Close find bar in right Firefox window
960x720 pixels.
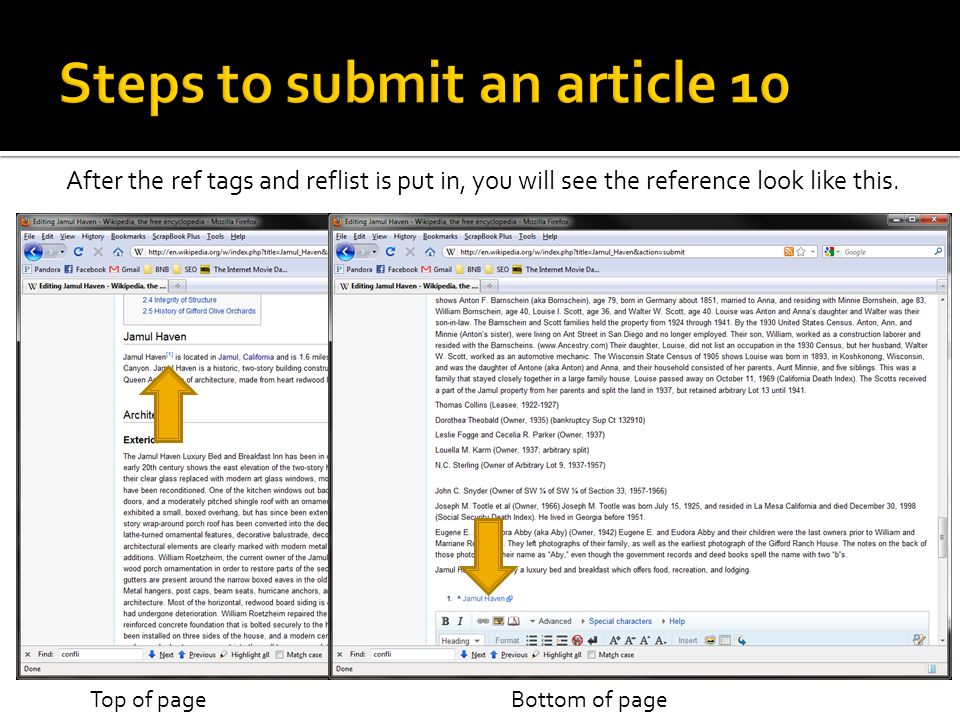(x=340, y=654)
